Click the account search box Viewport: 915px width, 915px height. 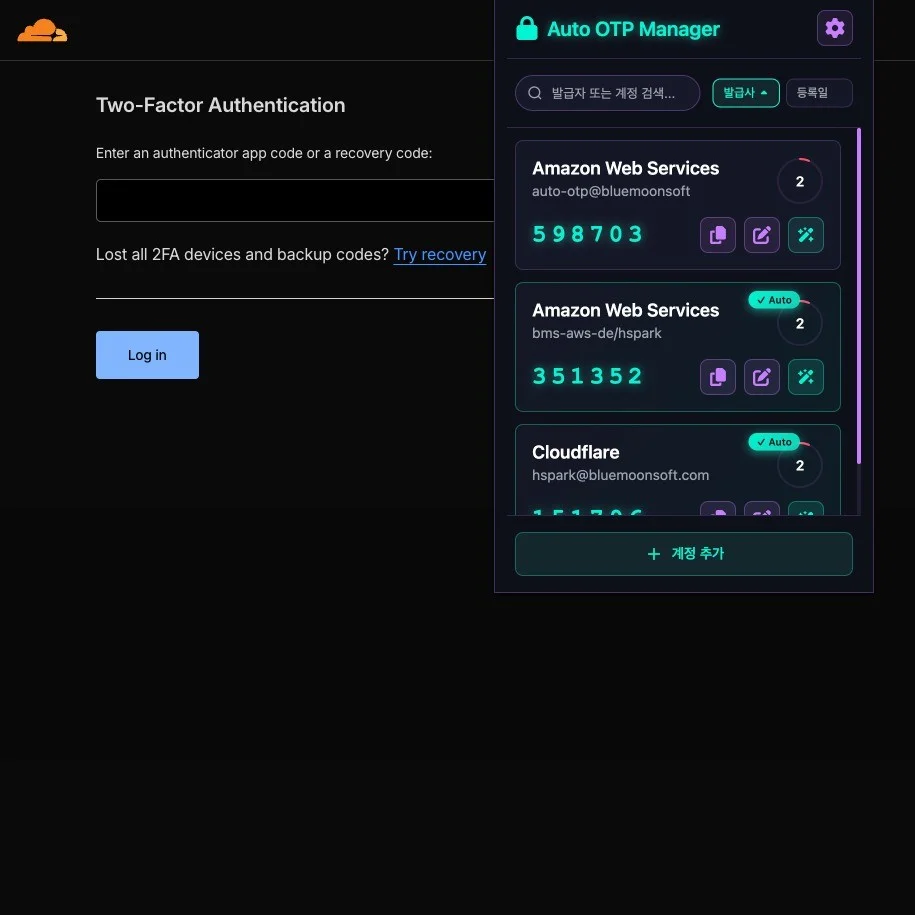tap(607, 93)
